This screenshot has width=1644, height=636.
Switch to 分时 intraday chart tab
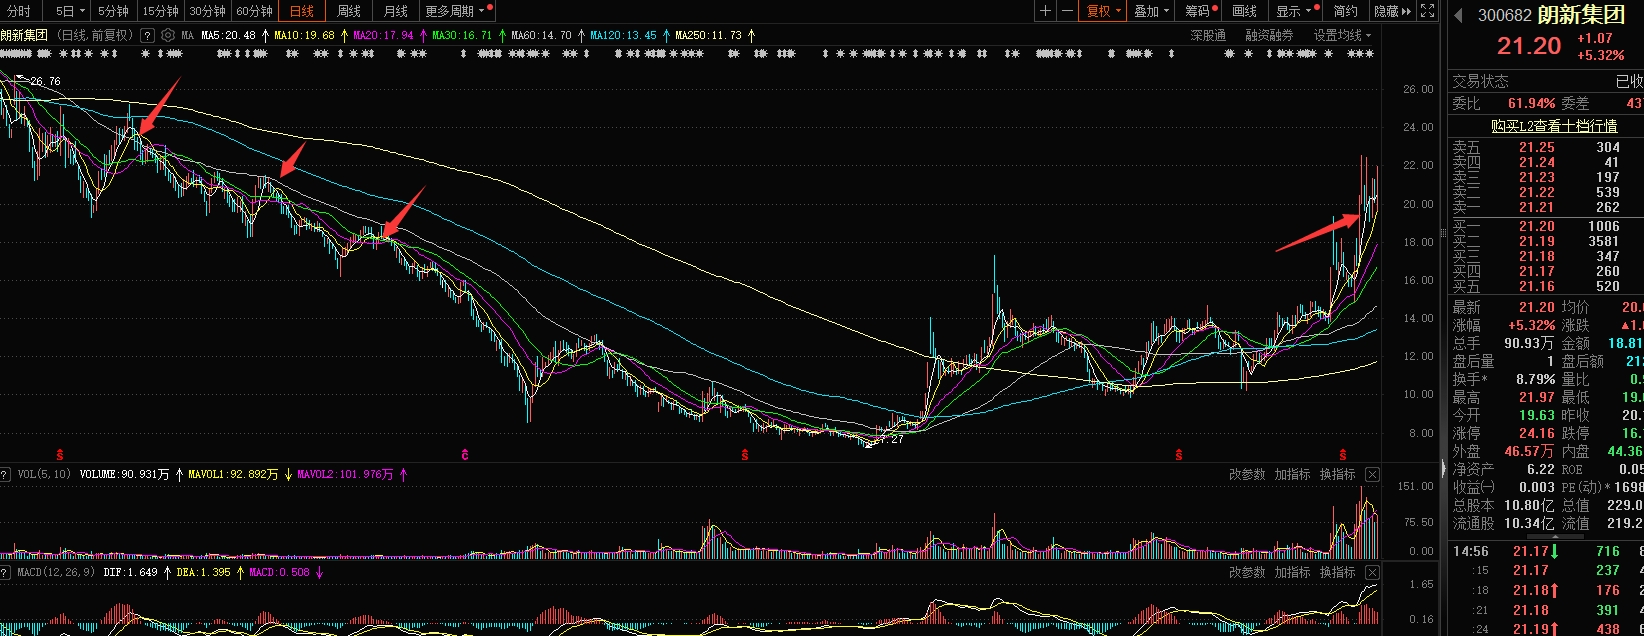click(x=19, y=11)
